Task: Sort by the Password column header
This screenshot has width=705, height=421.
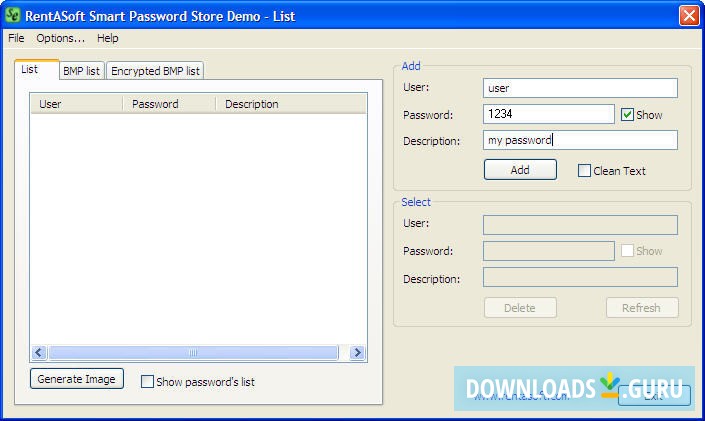Action: tap(169, 104)
